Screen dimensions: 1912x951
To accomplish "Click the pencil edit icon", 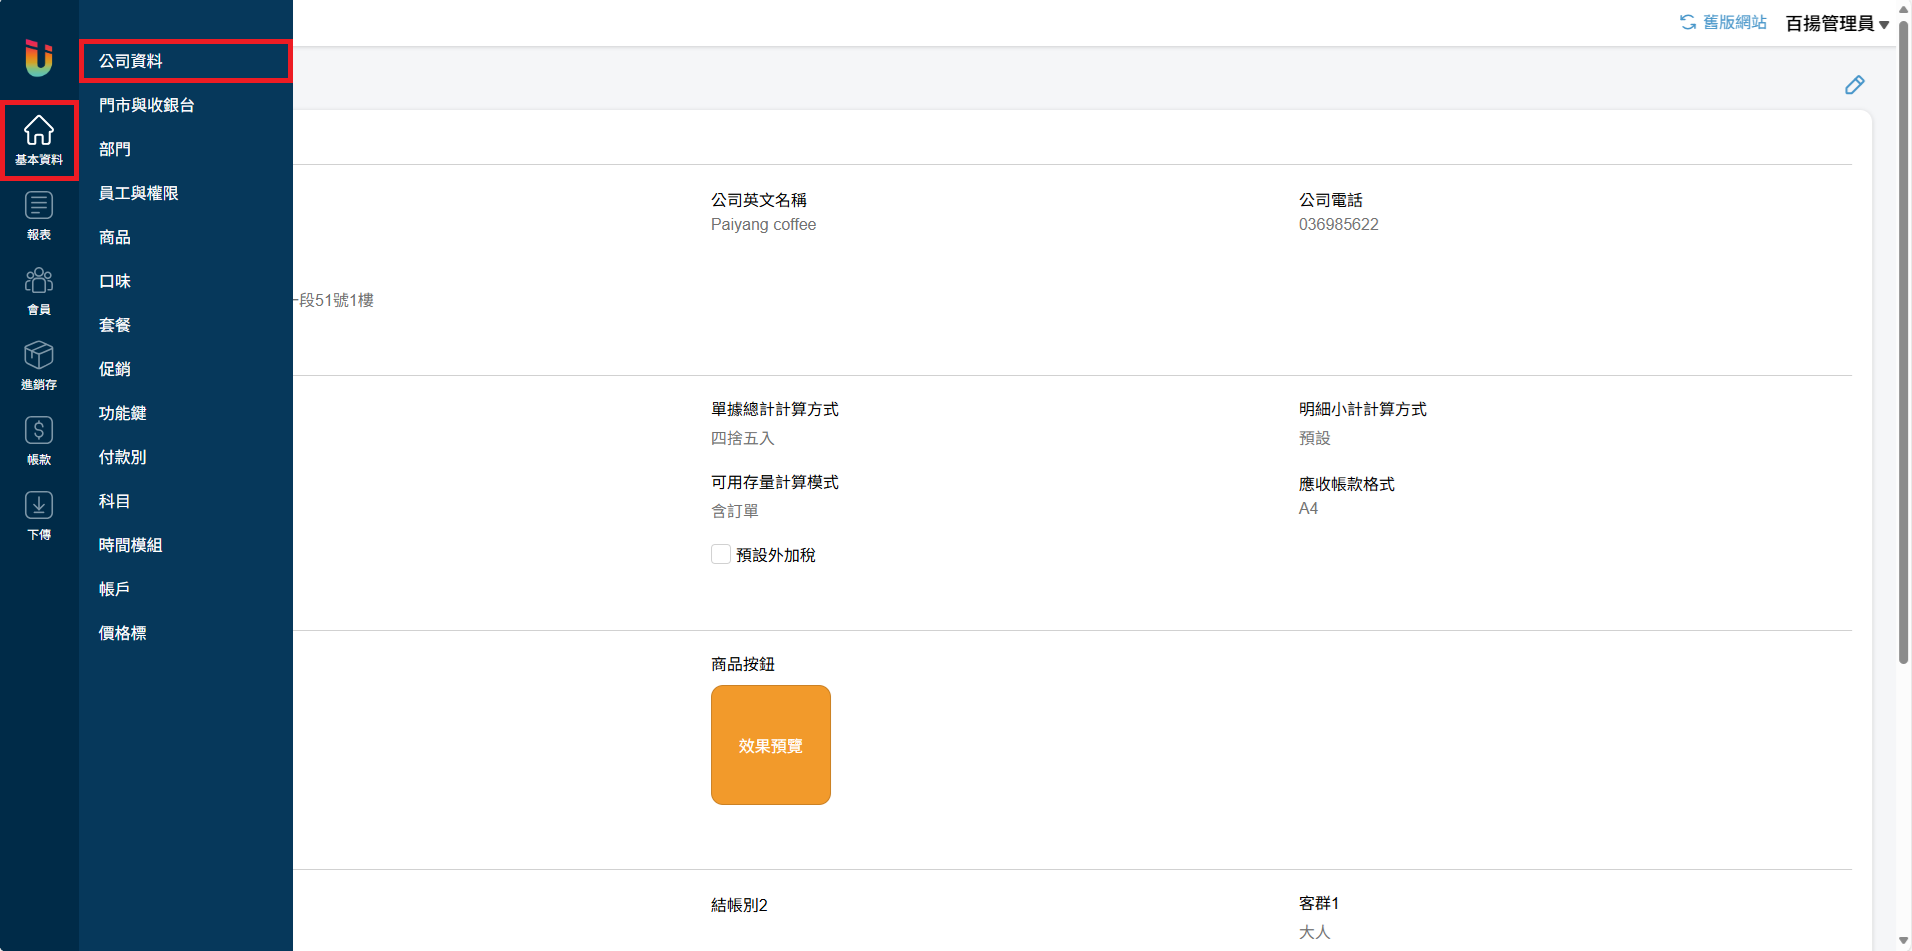I will [x=1854, y=85].
